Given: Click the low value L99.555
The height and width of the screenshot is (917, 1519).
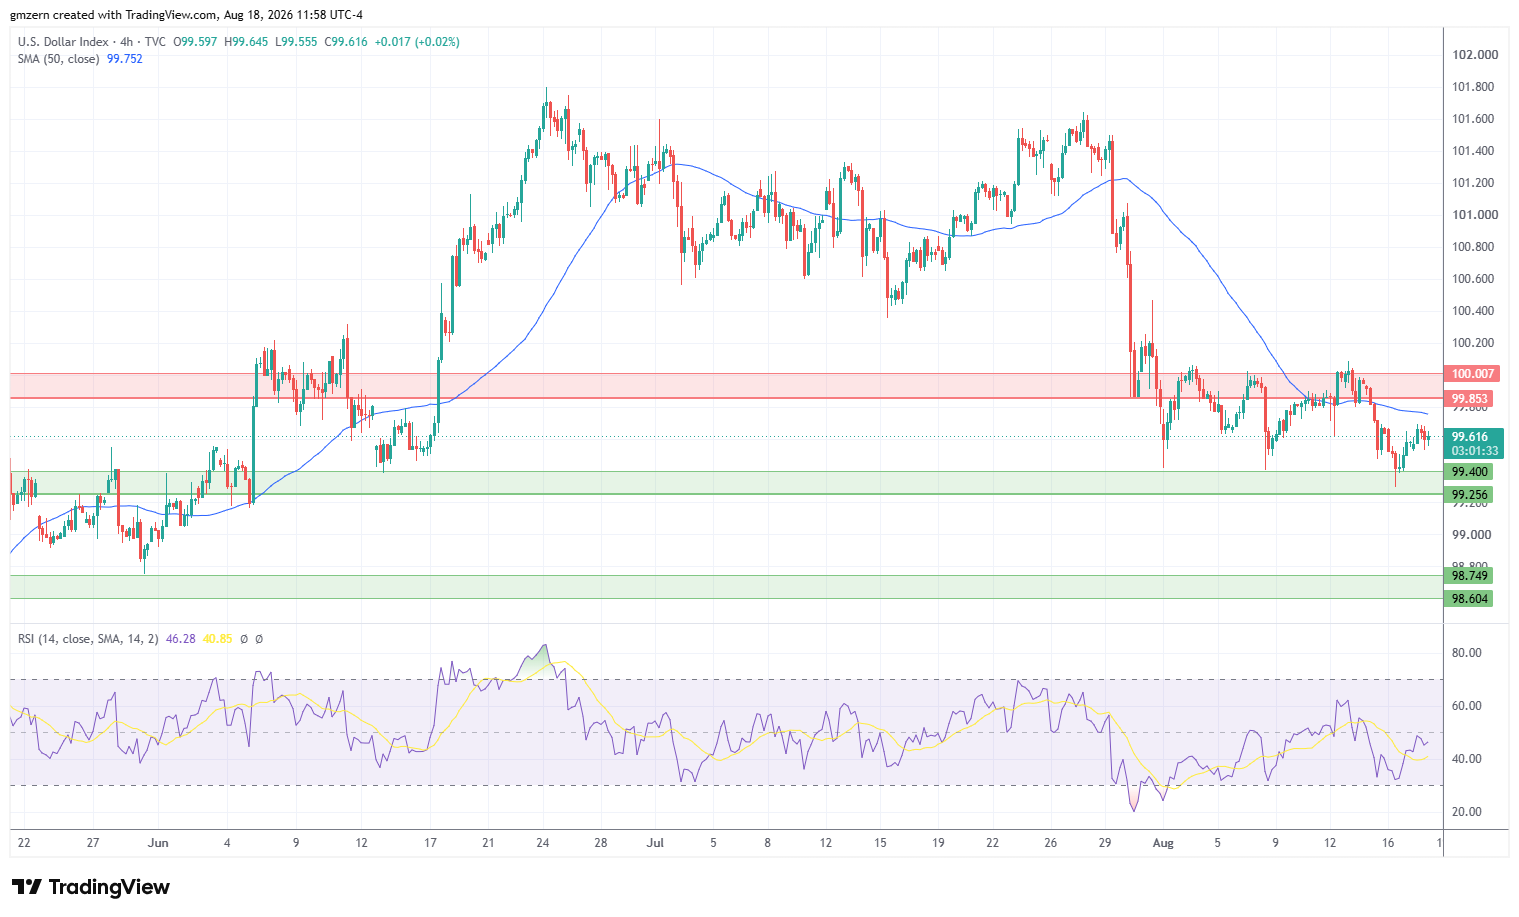Looking at the screenshot, I should [x=296, y=42].
